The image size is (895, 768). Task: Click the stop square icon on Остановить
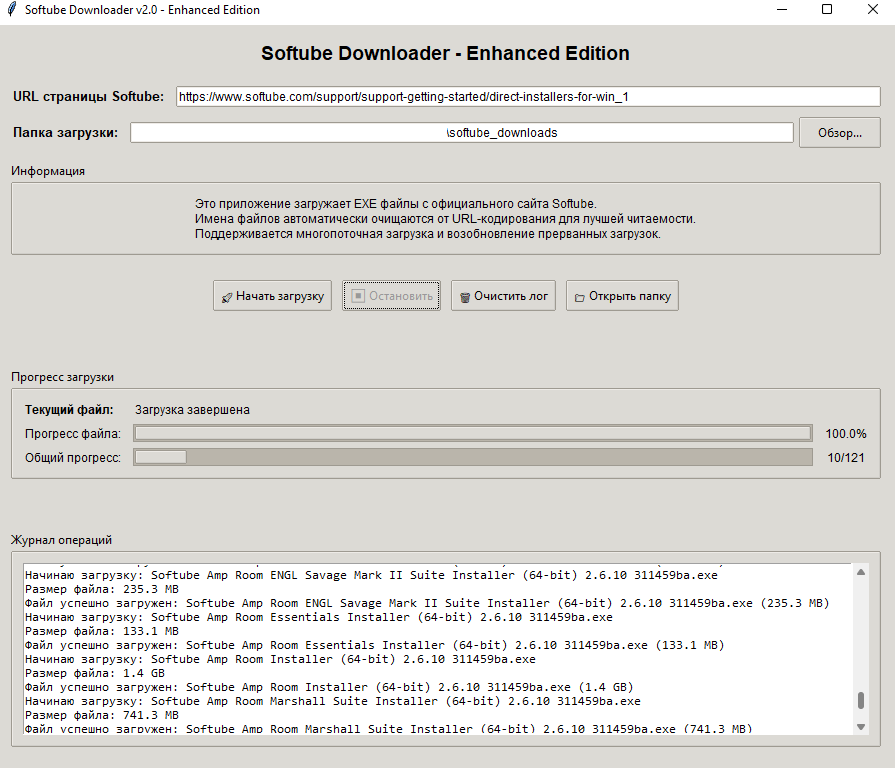coord(358,296)
